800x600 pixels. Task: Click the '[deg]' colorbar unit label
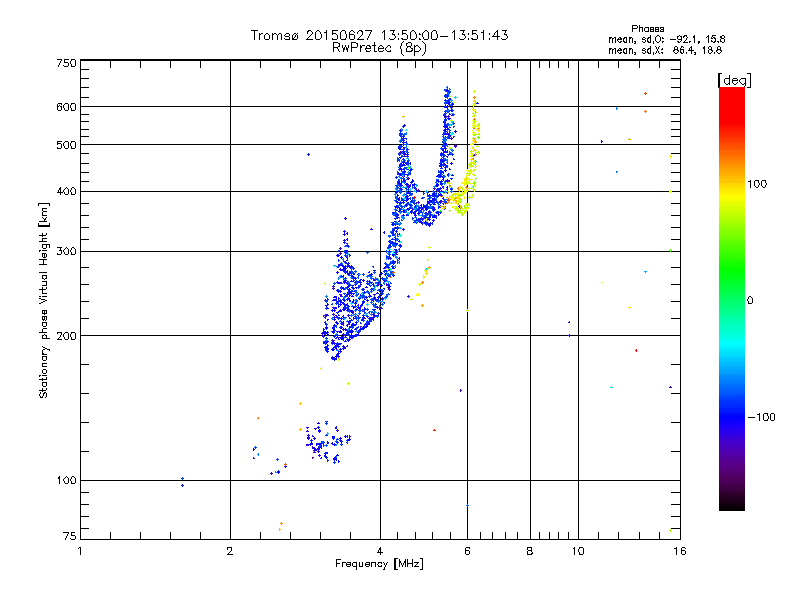[x=734, y=80]
